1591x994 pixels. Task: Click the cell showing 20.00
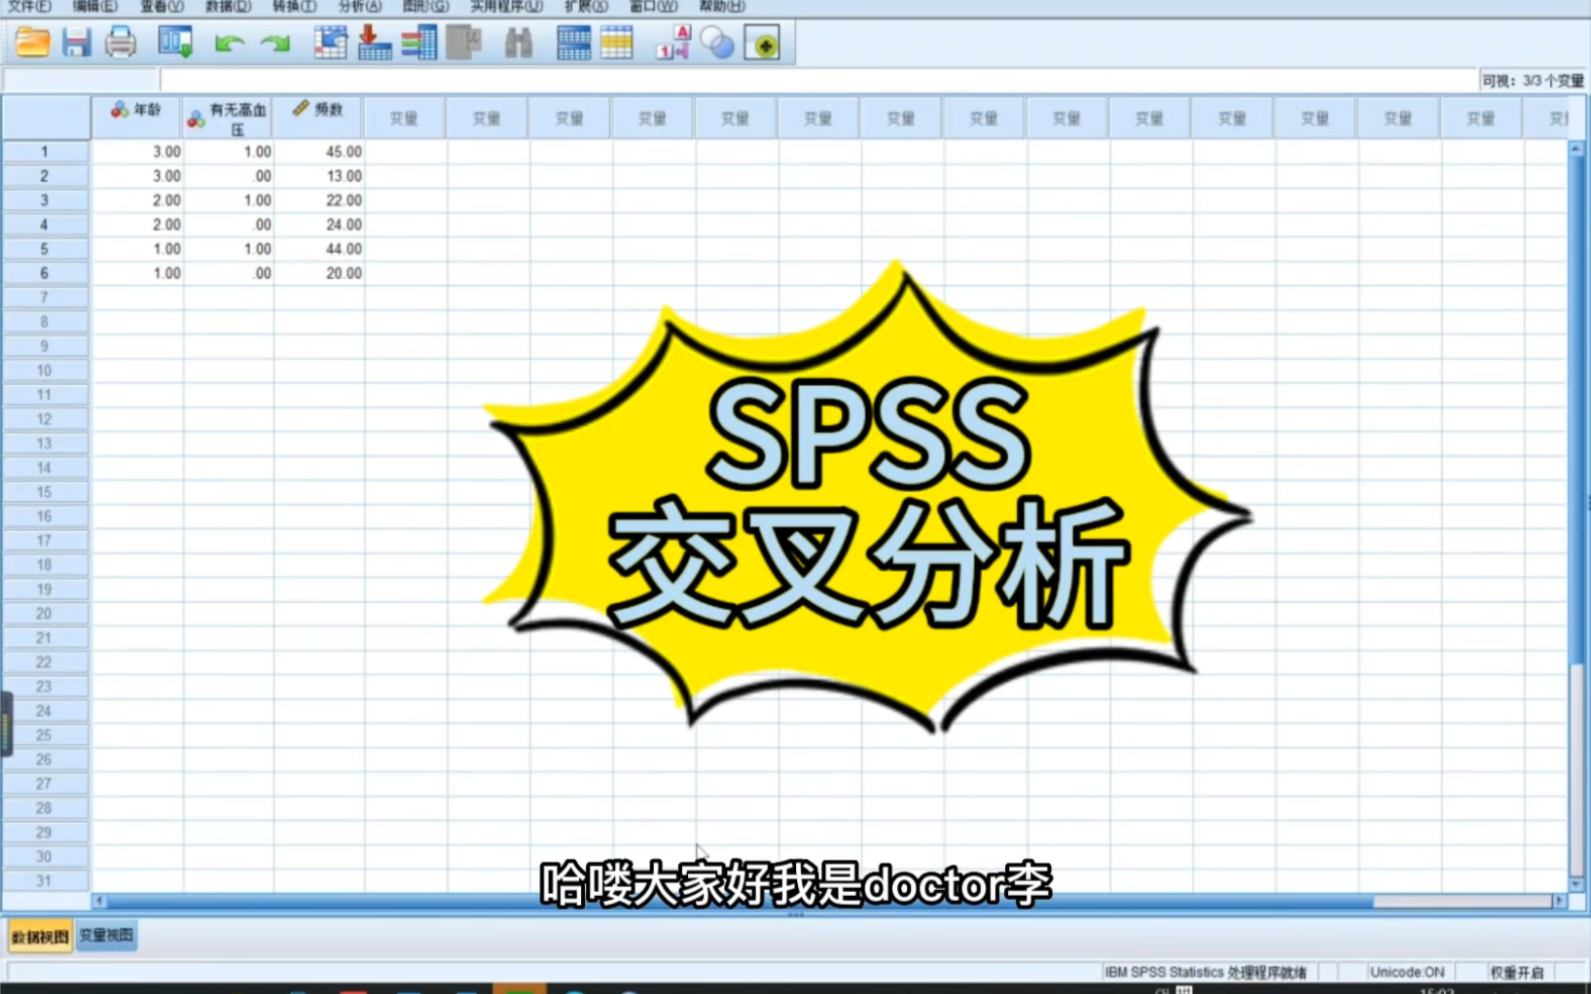pos(319,273)
